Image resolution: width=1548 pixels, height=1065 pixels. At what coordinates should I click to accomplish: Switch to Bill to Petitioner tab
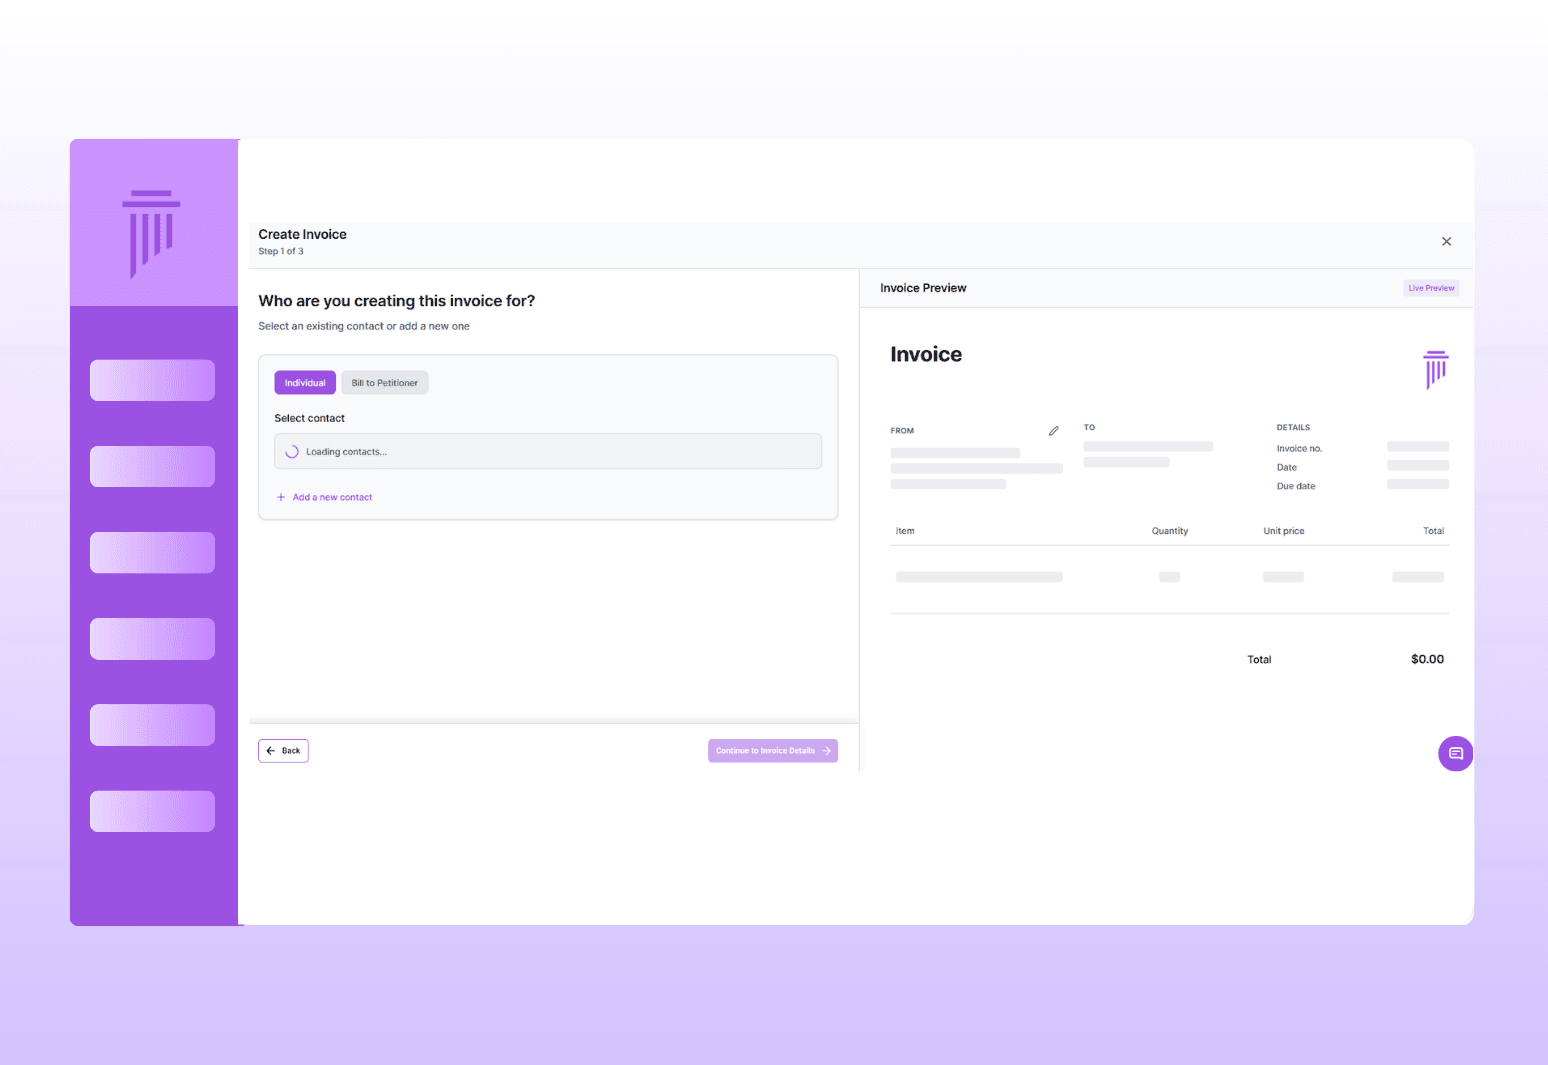(x=385, y=383)
